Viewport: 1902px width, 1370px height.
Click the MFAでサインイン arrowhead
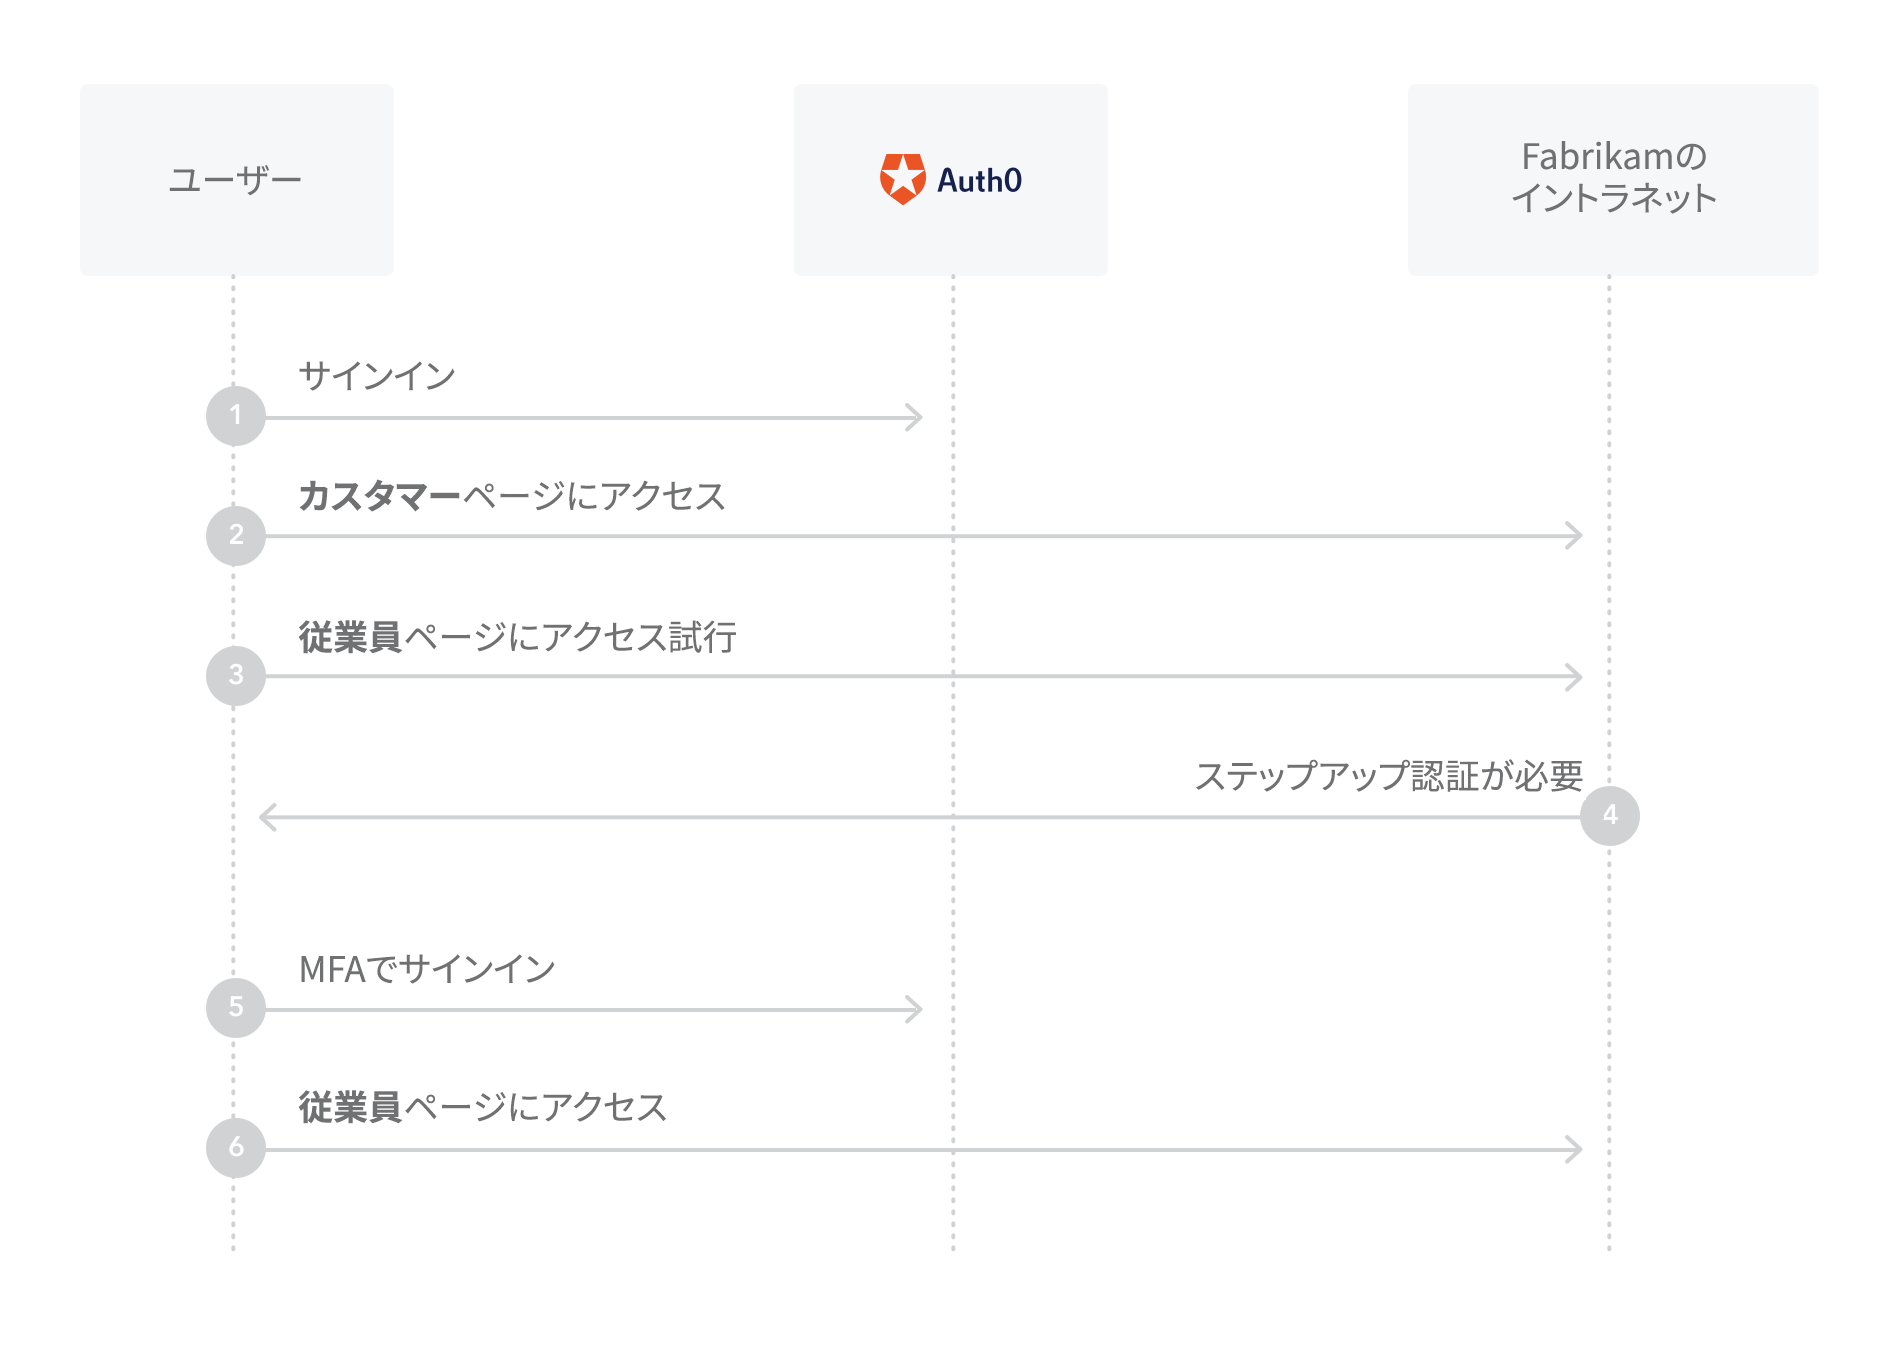(913, 1009)
